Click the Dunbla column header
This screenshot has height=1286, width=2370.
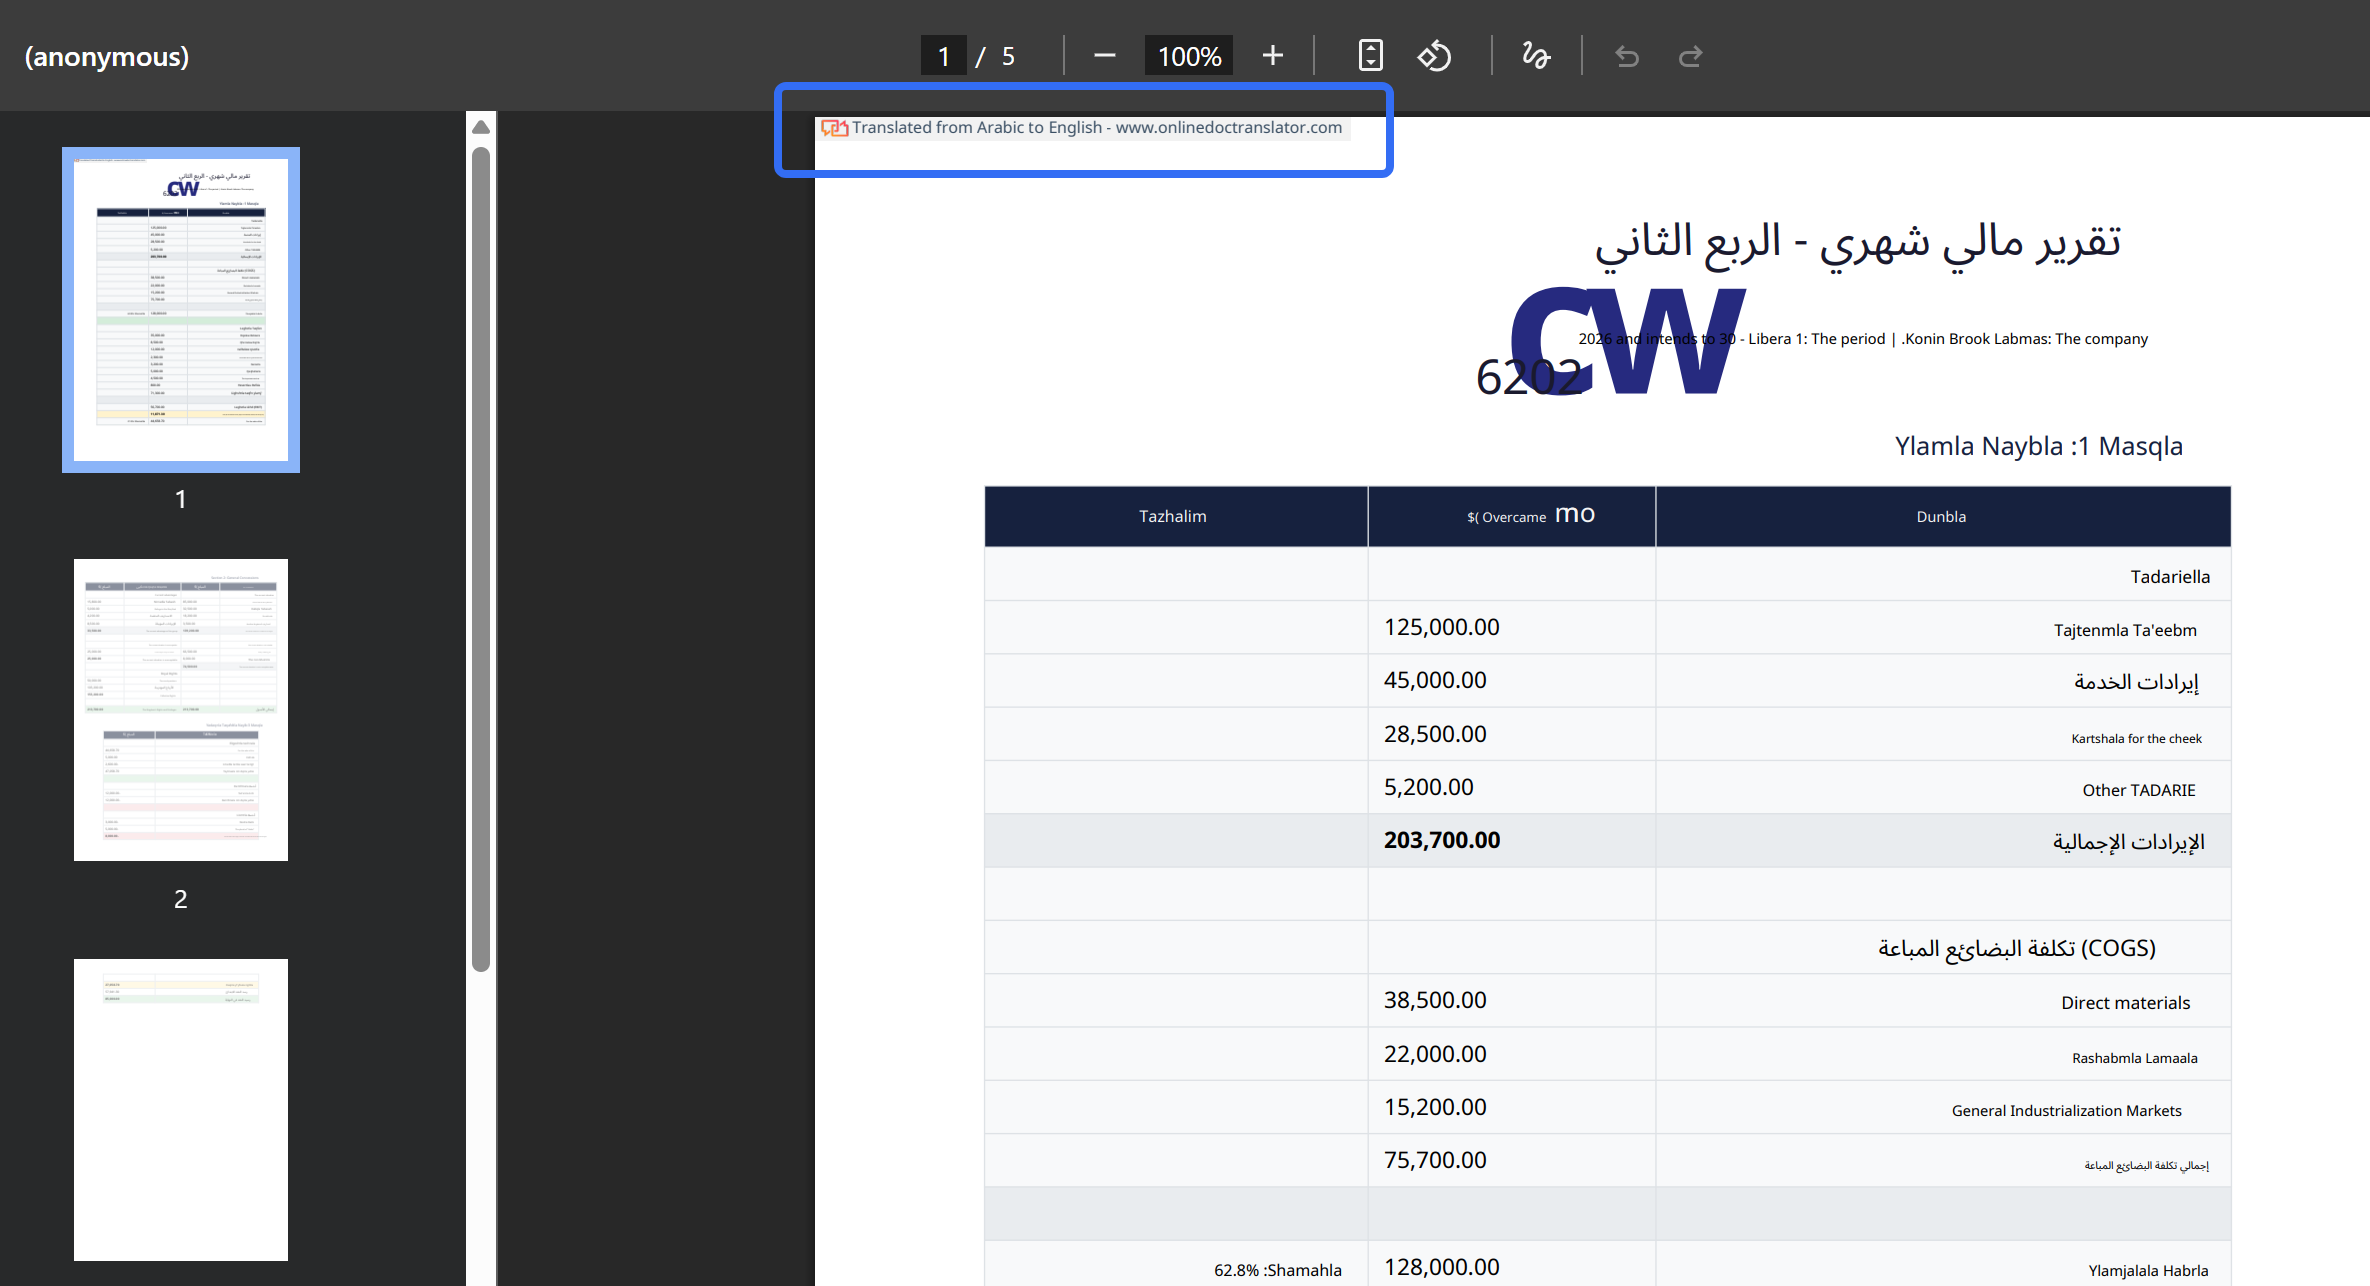(1942, 516)
